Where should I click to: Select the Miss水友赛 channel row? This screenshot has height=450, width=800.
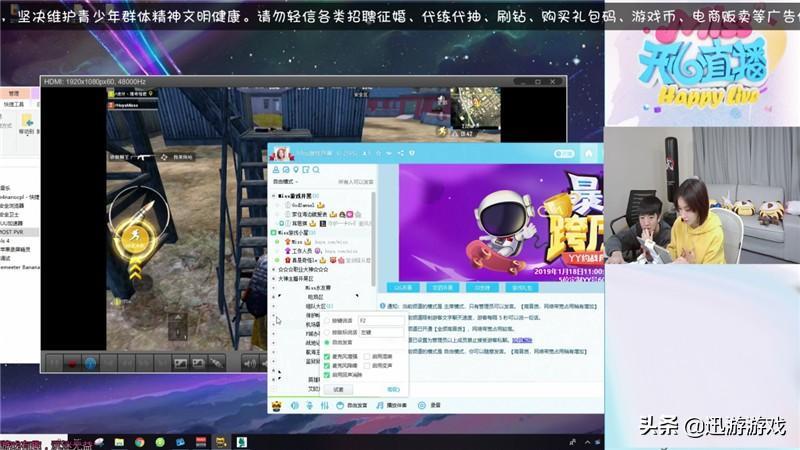coord(318,288)
